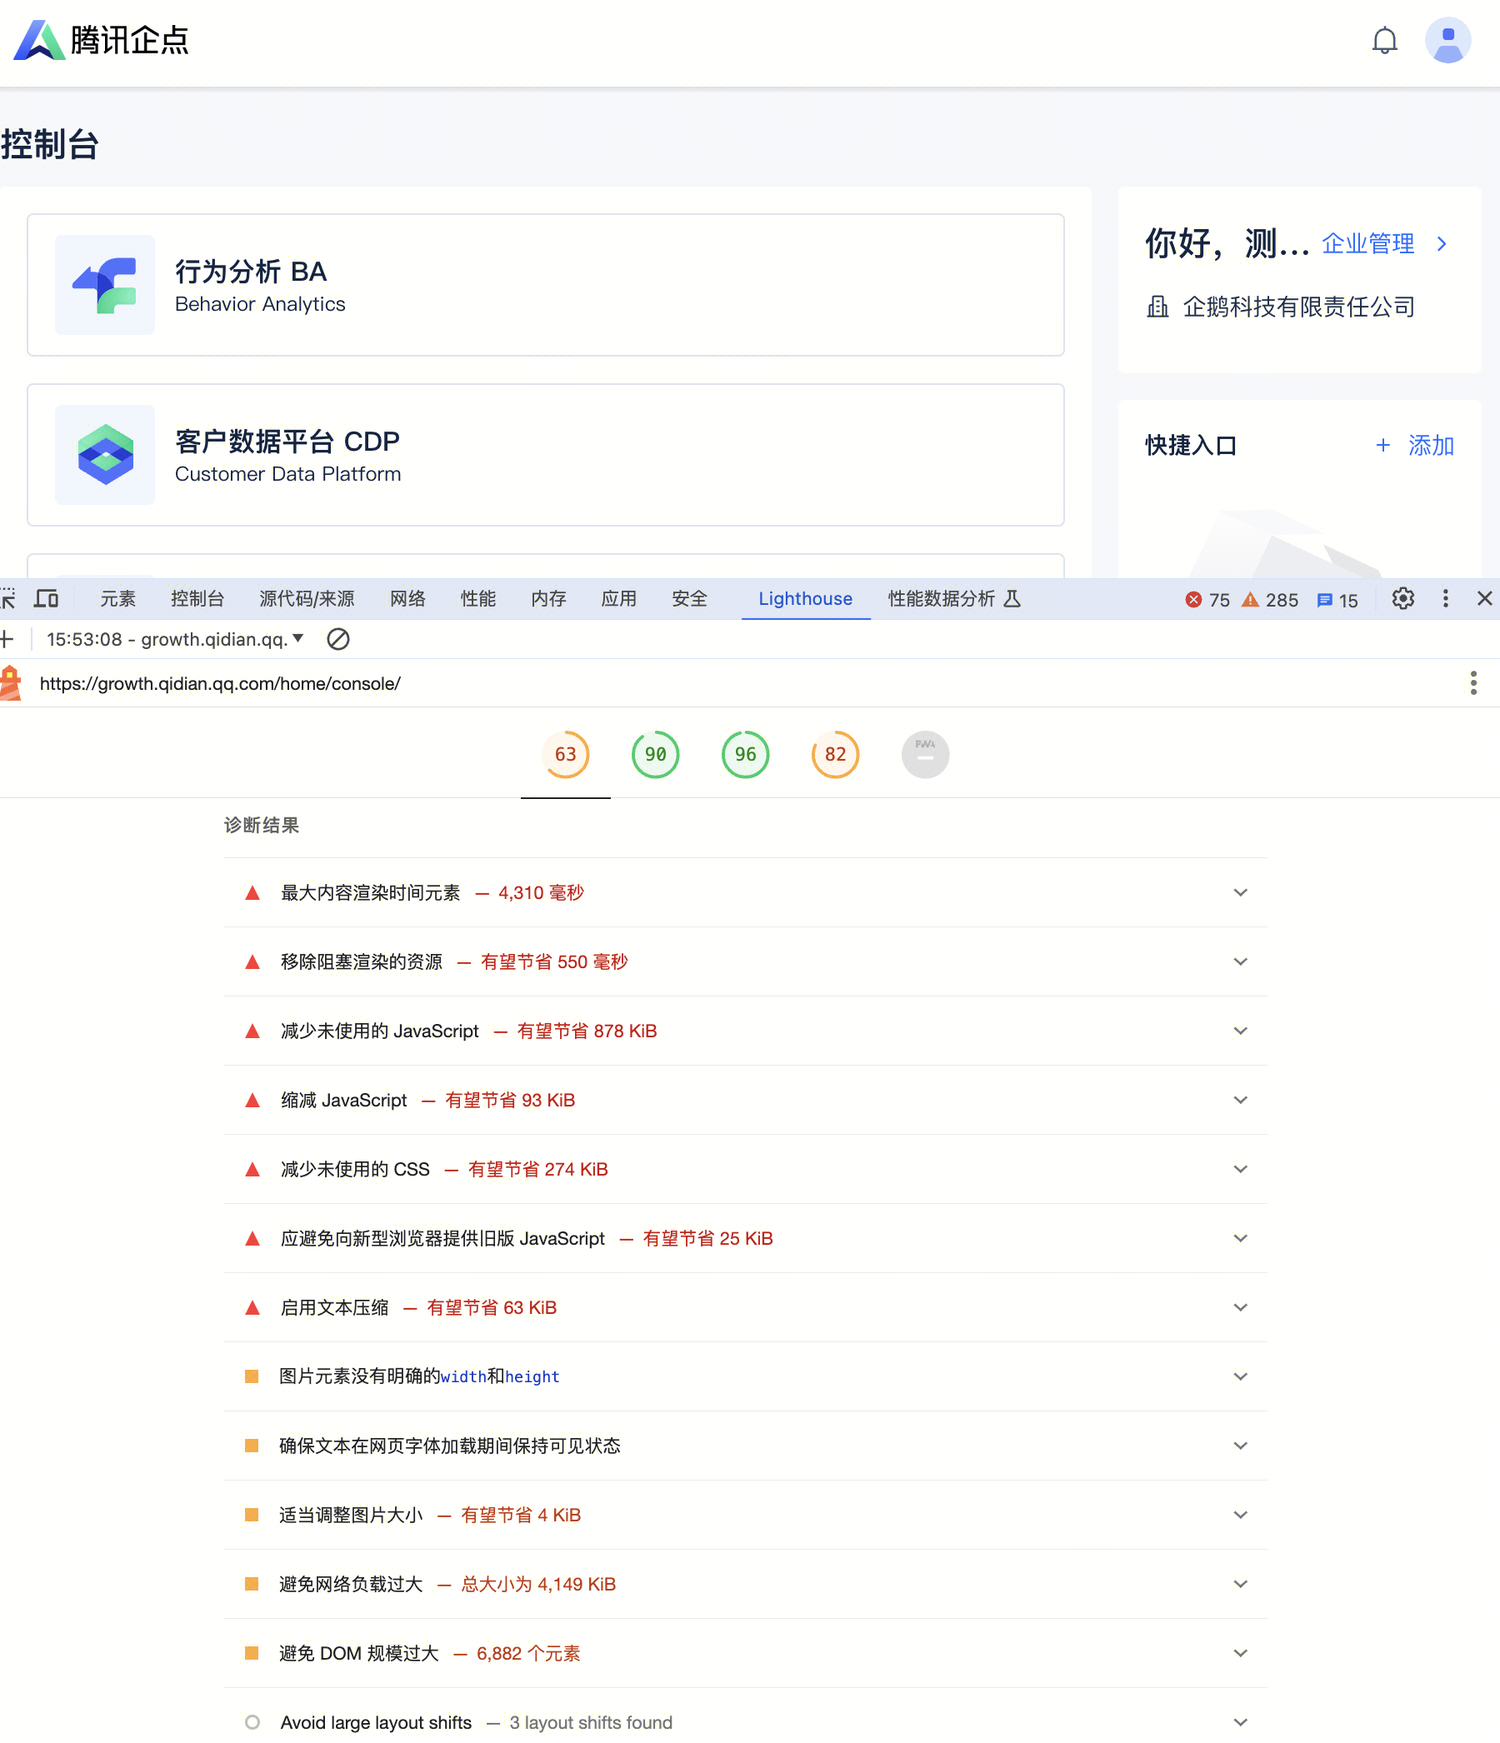The image size is (1500, 1743).
Task: Switch to the 元素 tab
Action: click(118, 599)
